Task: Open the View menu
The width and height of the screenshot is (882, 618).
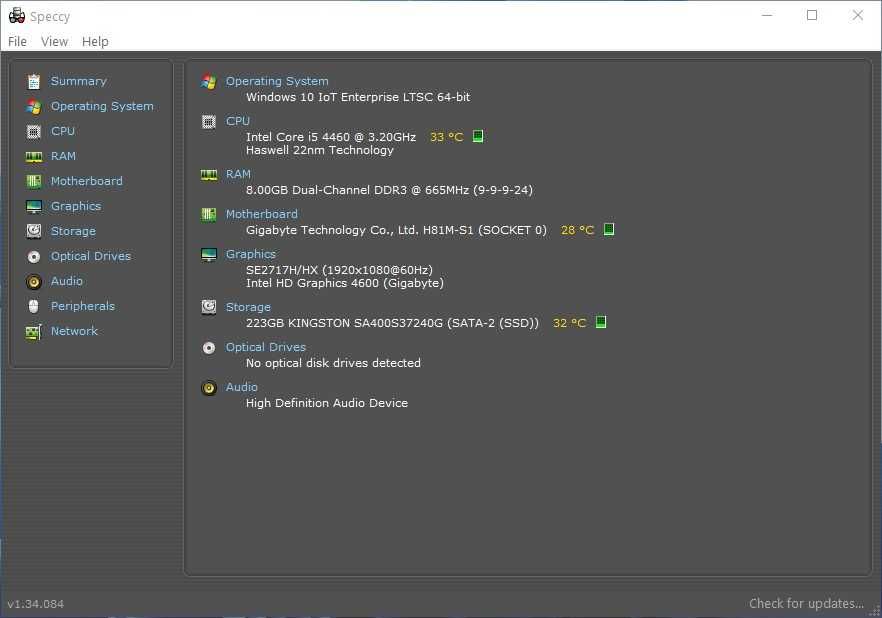Action: tap(55, 42)
